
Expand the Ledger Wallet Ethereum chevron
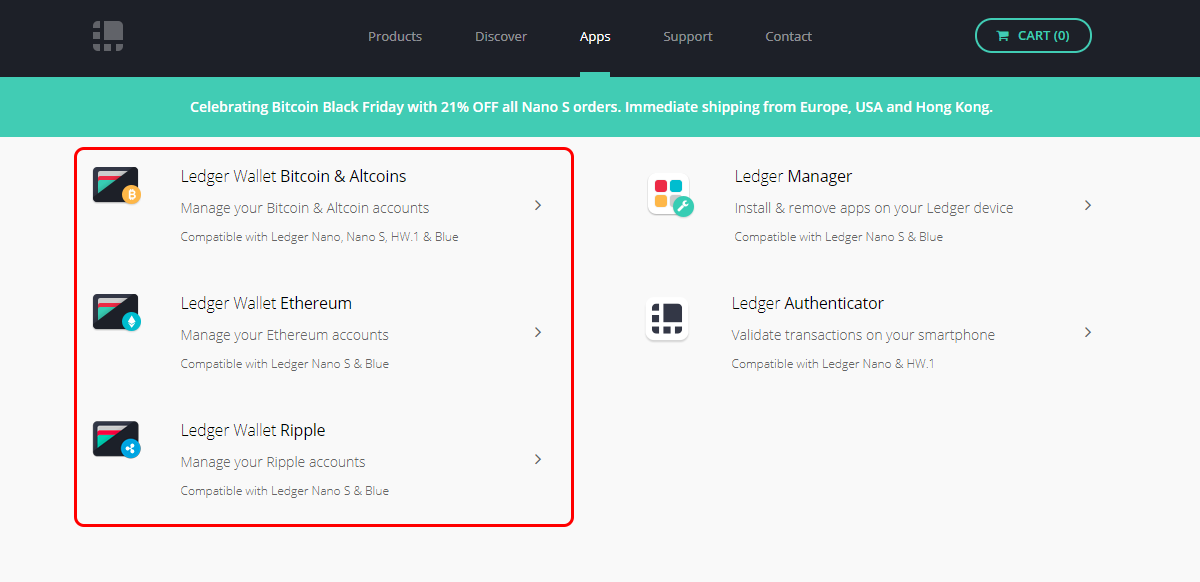pyautogui.click(x=538, y=332)
